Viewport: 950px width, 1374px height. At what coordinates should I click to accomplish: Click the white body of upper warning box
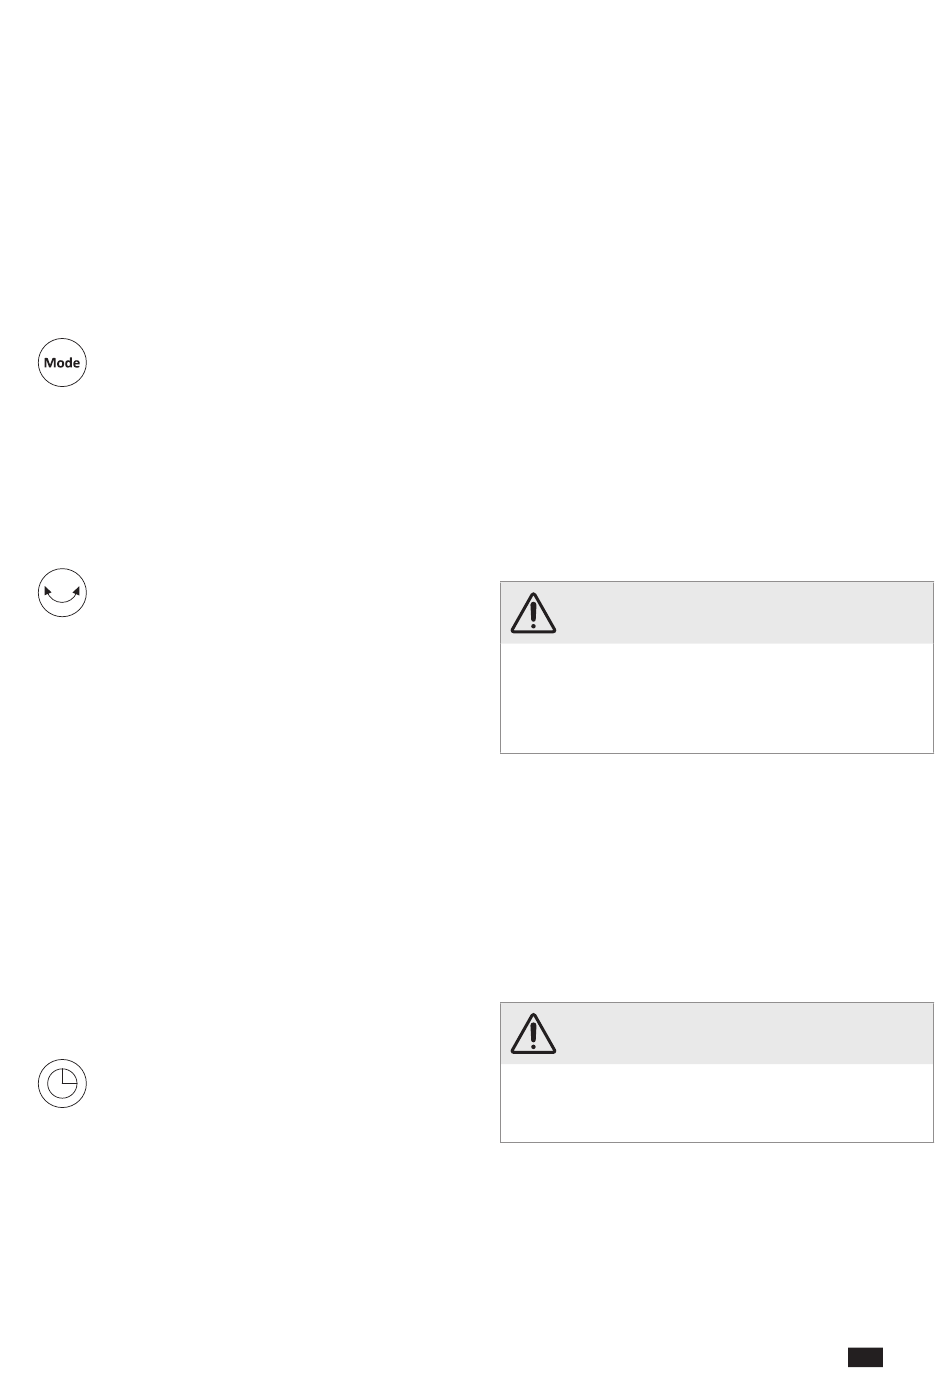pos(717,697)
